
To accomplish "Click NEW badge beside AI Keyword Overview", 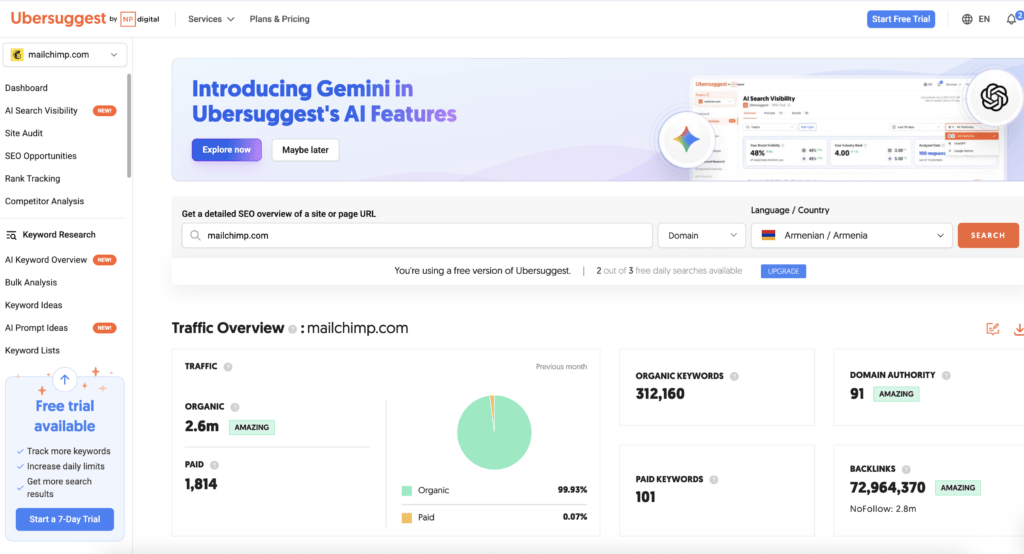I will [104, 260].
